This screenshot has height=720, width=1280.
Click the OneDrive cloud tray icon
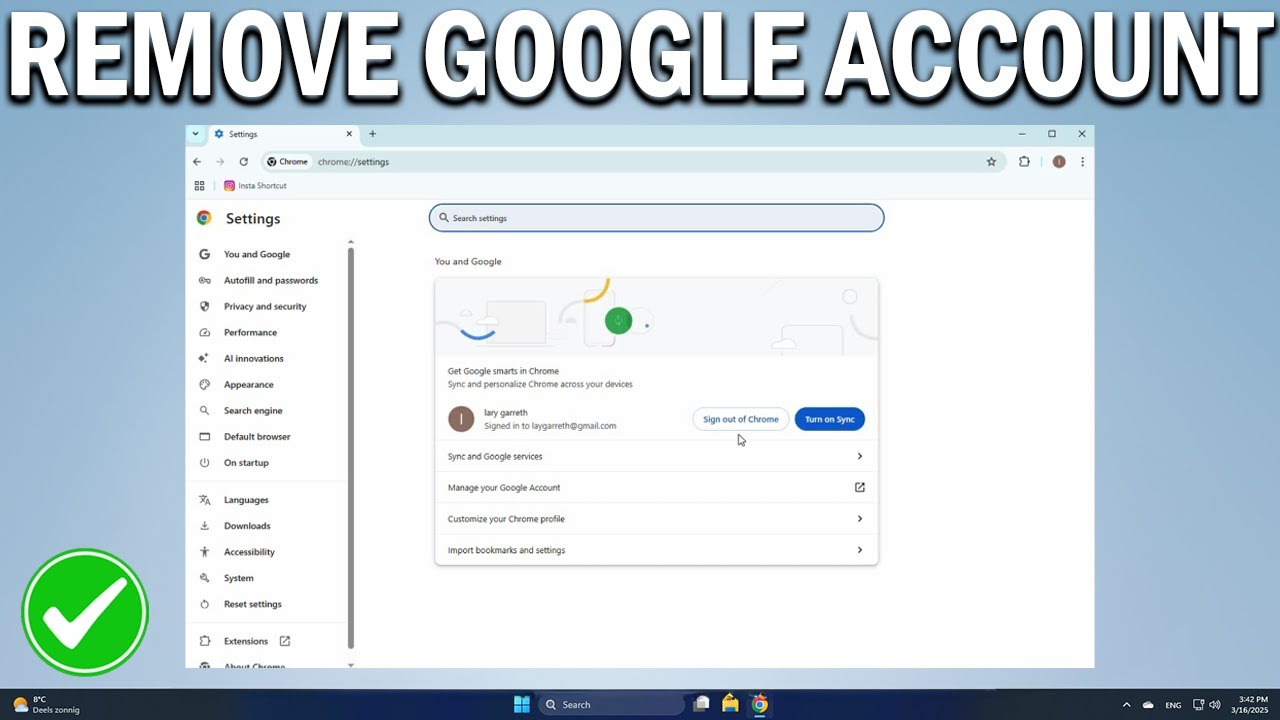pos(1148,705)
